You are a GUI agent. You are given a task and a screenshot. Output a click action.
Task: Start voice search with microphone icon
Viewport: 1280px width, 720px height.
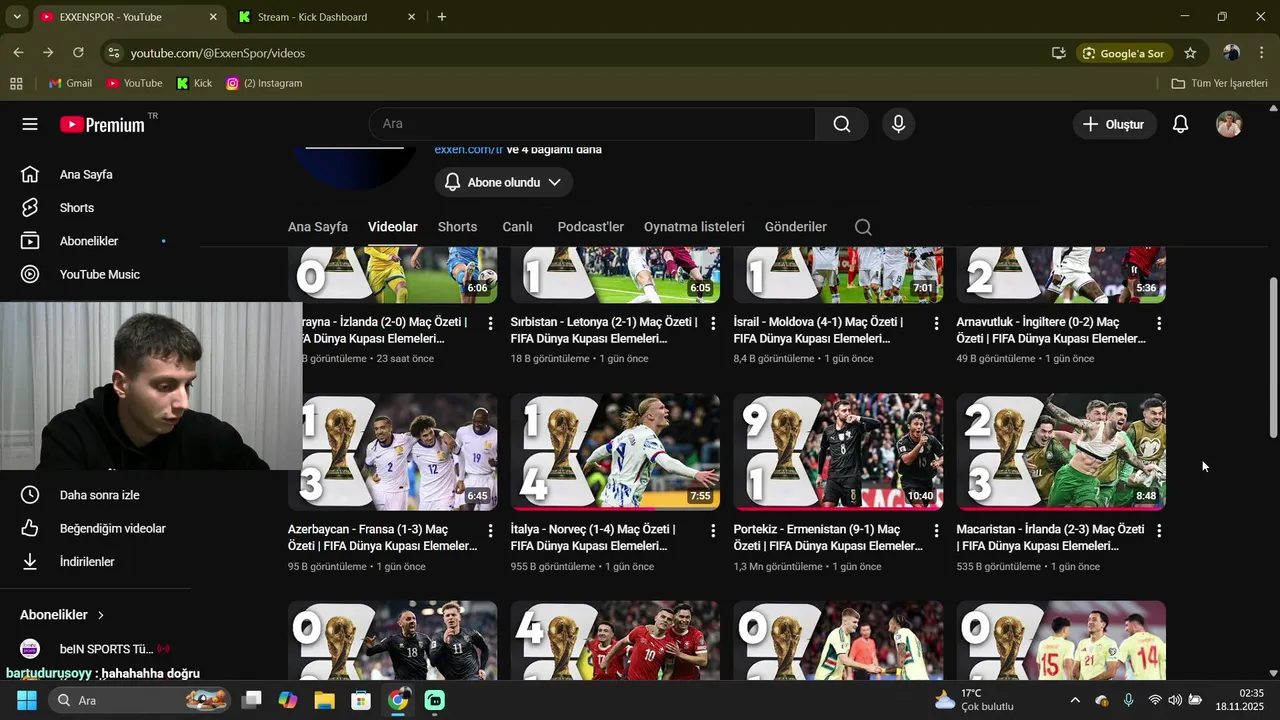click(898, 124)
